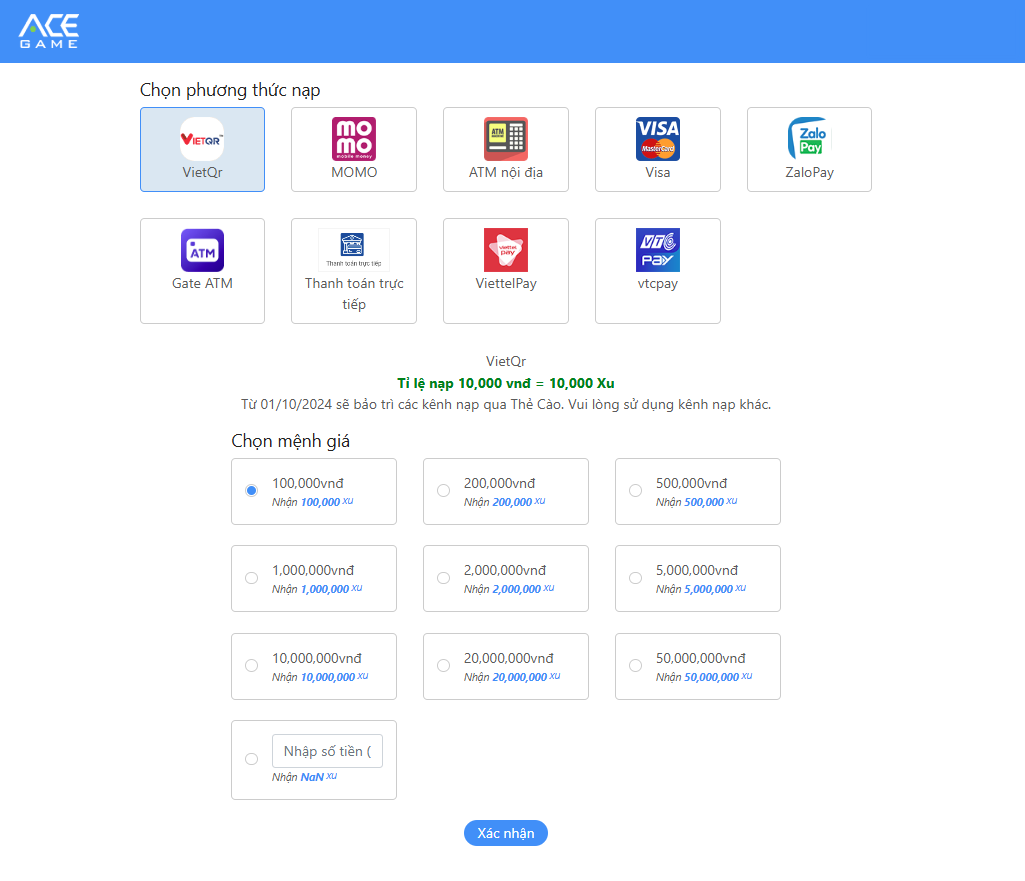Screen dimensions: 1025x881
Task: Choose the ViettelPay icon
Action: [x=505, y=250]
